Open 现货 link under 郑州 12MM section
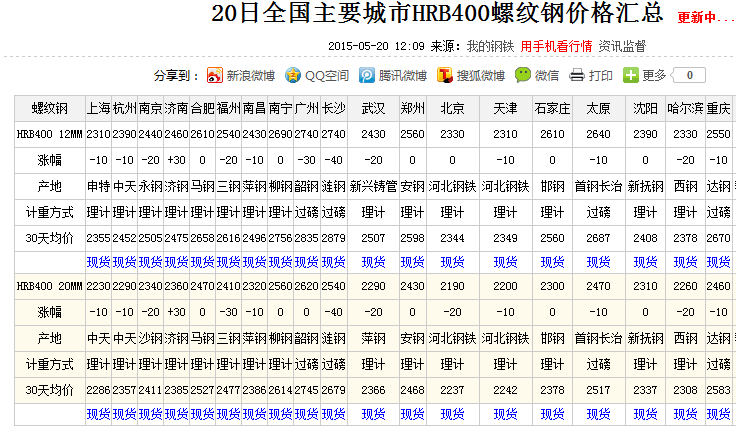736x427 pixels. coord(412,262)
